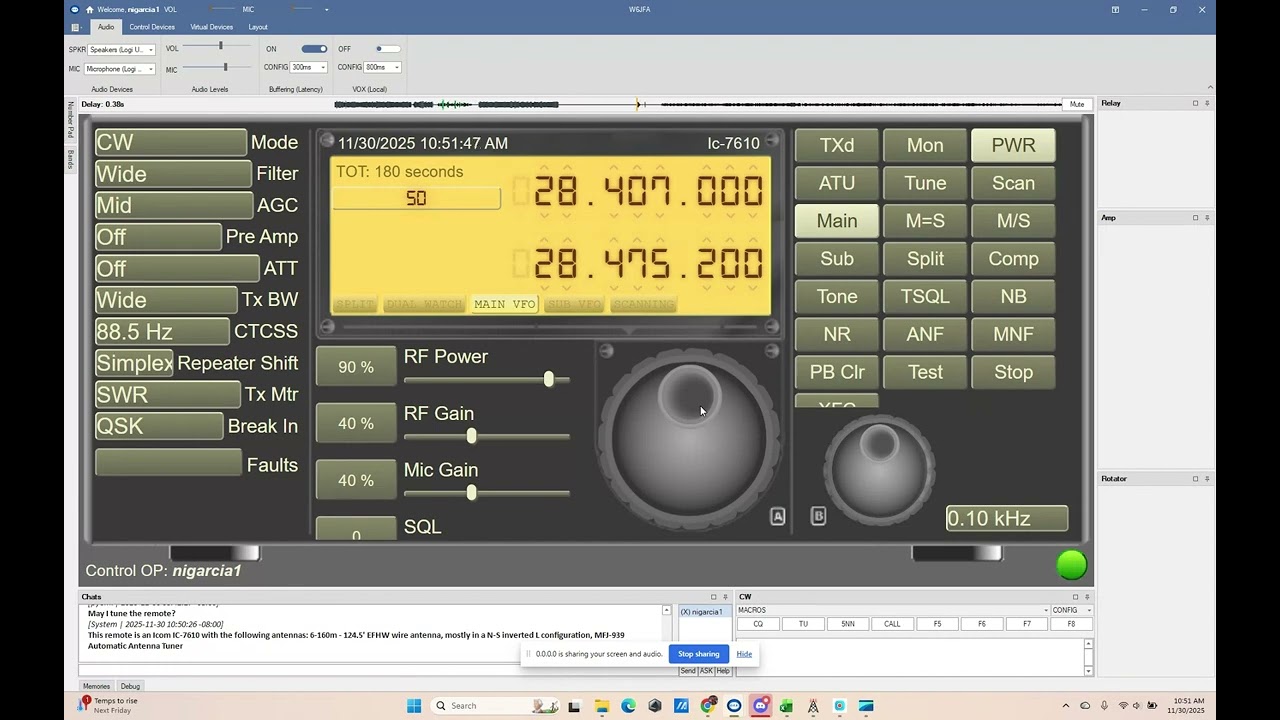The image size is (1280, 720).
Task: Click Stop sharing button
Action: (x=699, y=654)
